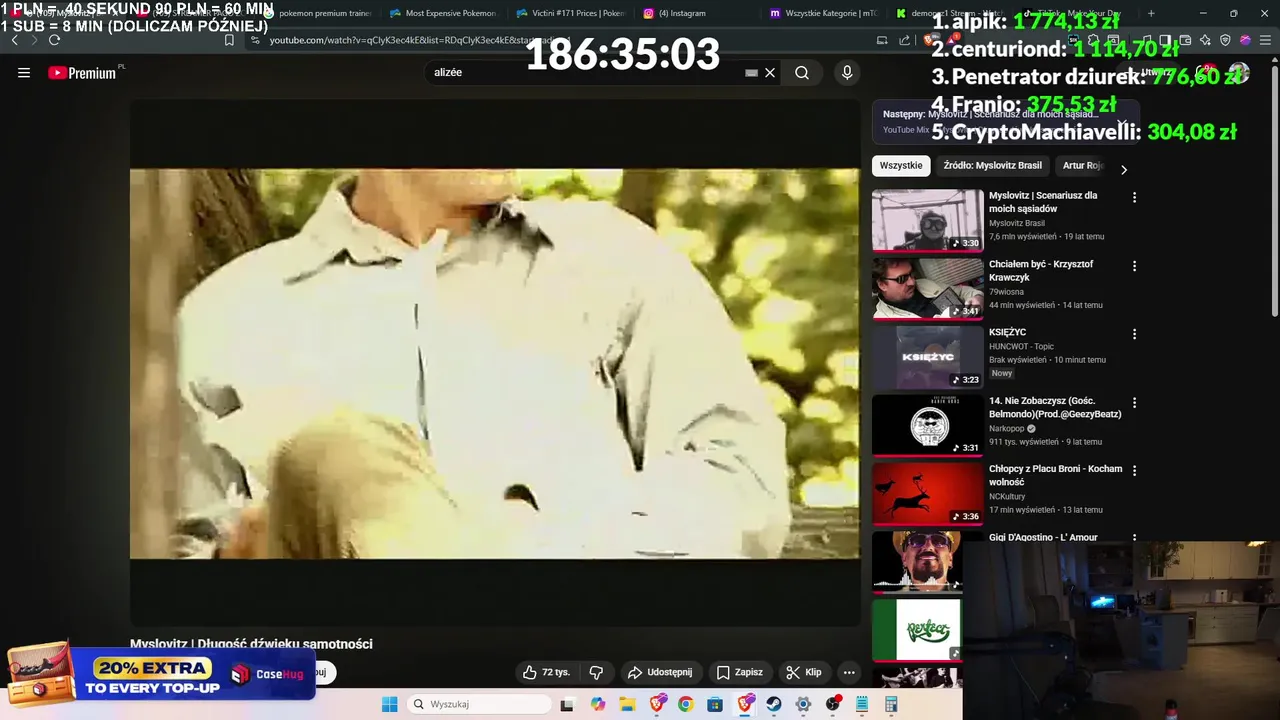Open Brave main menu hamburger
1280x720 pixels.
pyautogui.click(x=1263, y=40)
